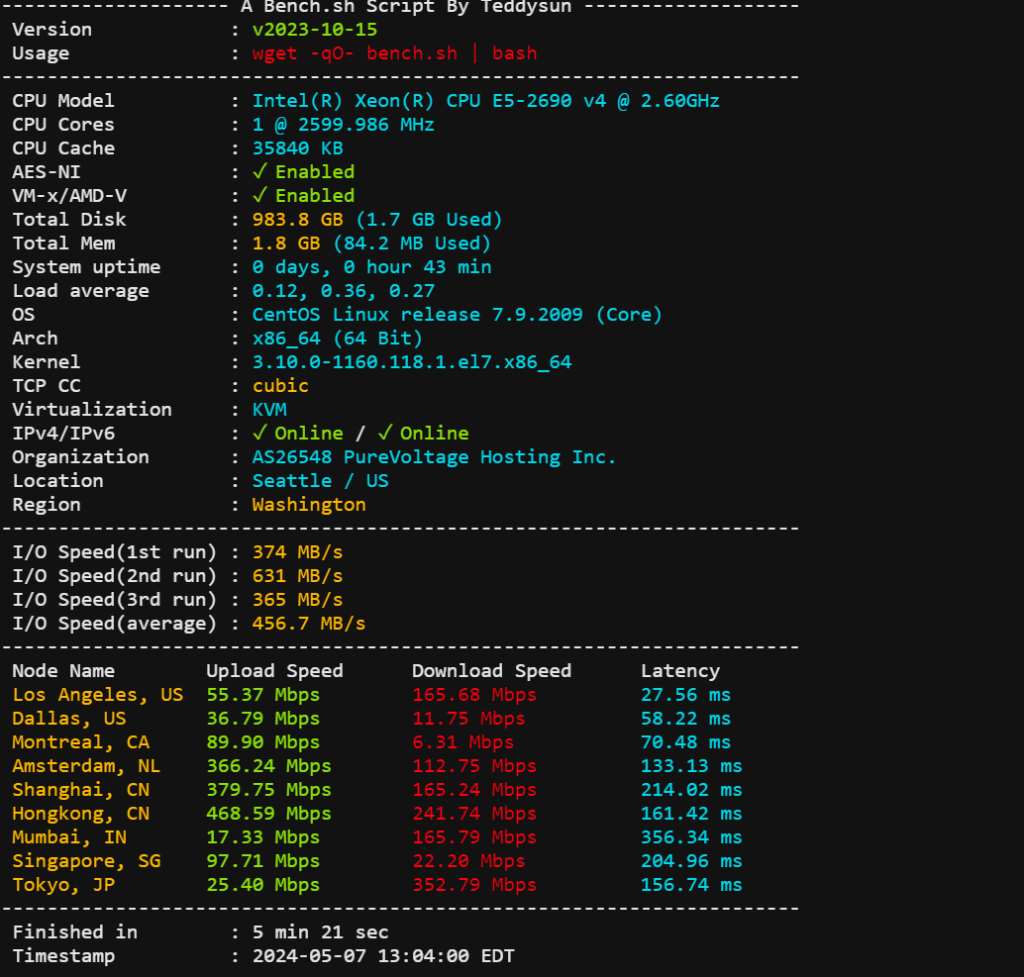Click the VM-x/AMD-V Enabled checkmark

(260, 196)
